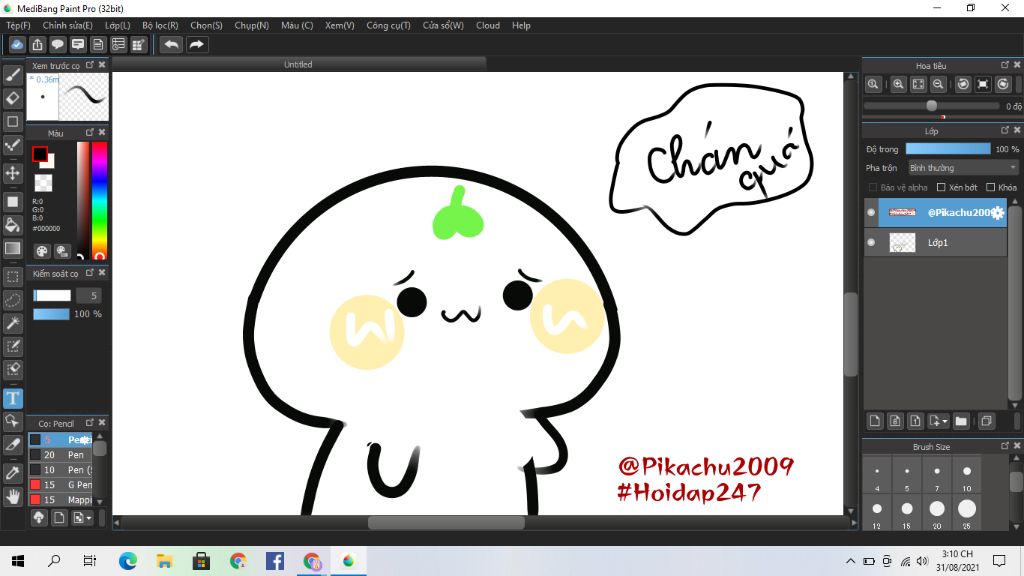Viewport: 1024px width, 576px height.
Task: Select the Divide tool
Action: (12, 445)
